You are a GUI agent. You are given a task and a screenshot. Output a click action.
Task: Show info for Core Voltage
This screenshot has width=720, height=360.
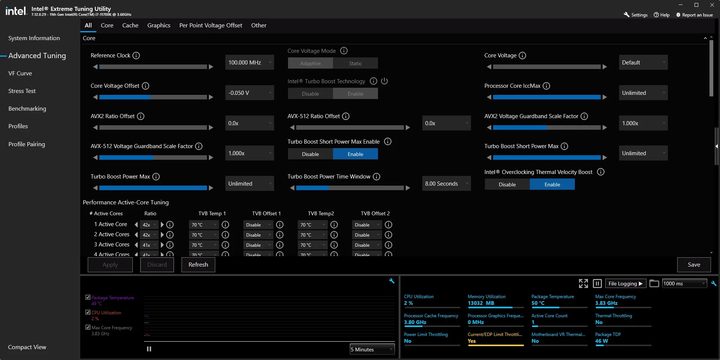pos(522,55)
